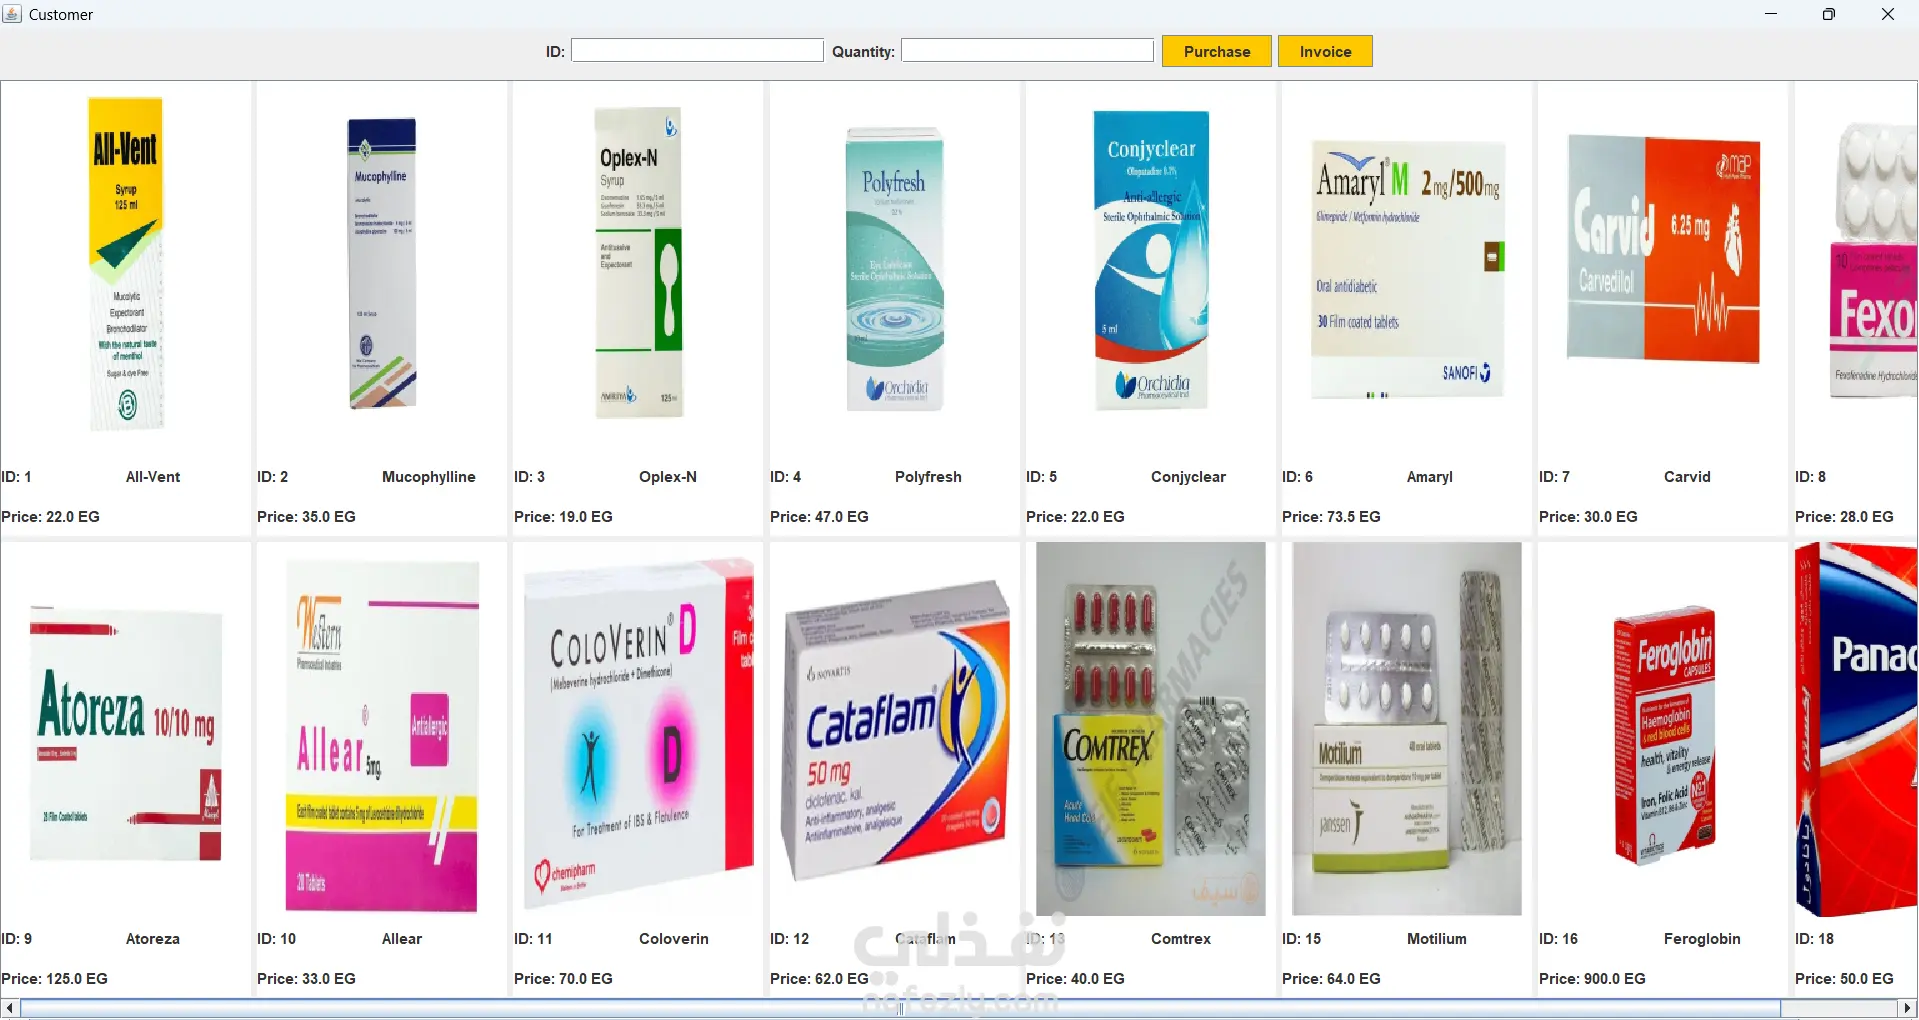Click the Amaryl name label

click(x=1430, y=477)
